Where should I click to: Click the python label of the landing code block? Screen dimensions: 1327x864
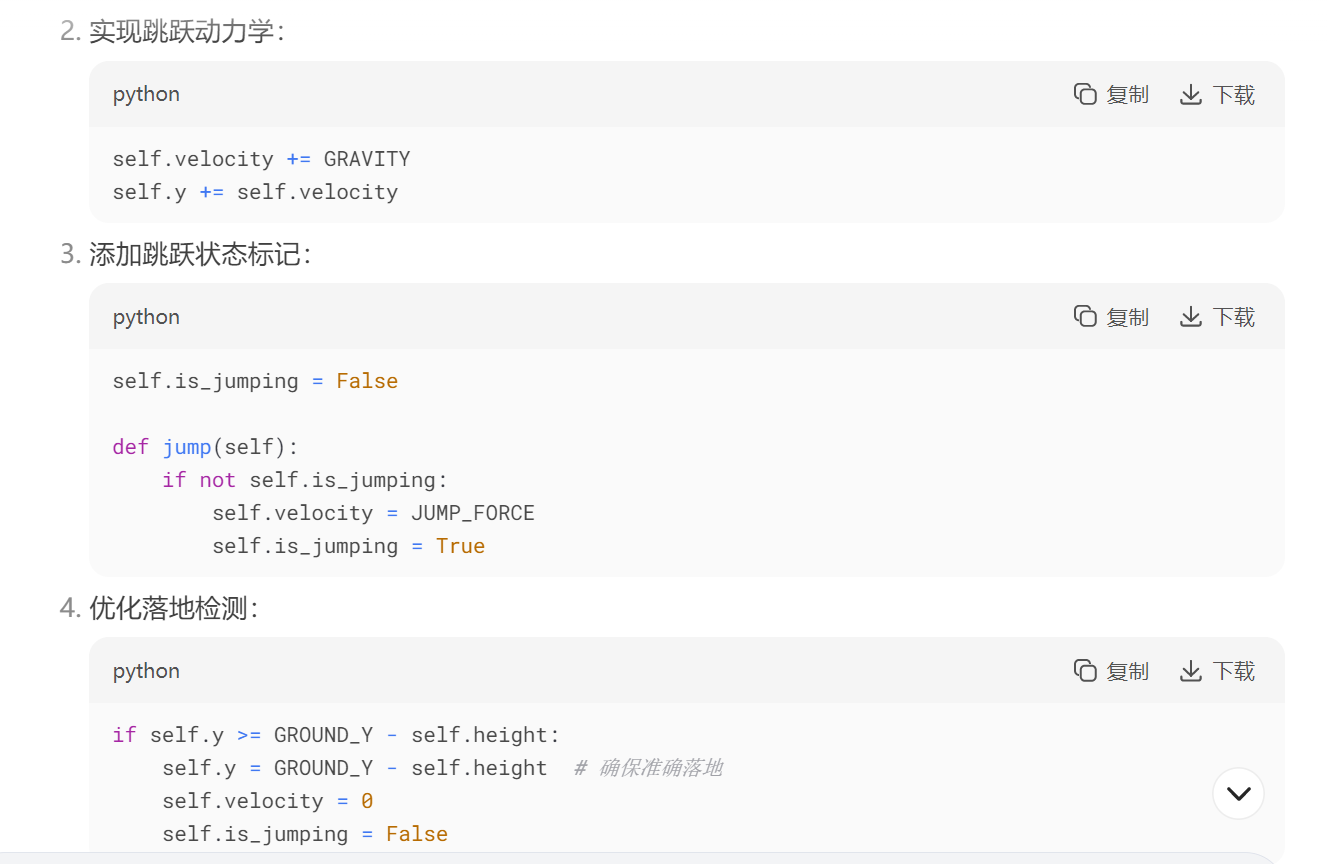(146, 671)
